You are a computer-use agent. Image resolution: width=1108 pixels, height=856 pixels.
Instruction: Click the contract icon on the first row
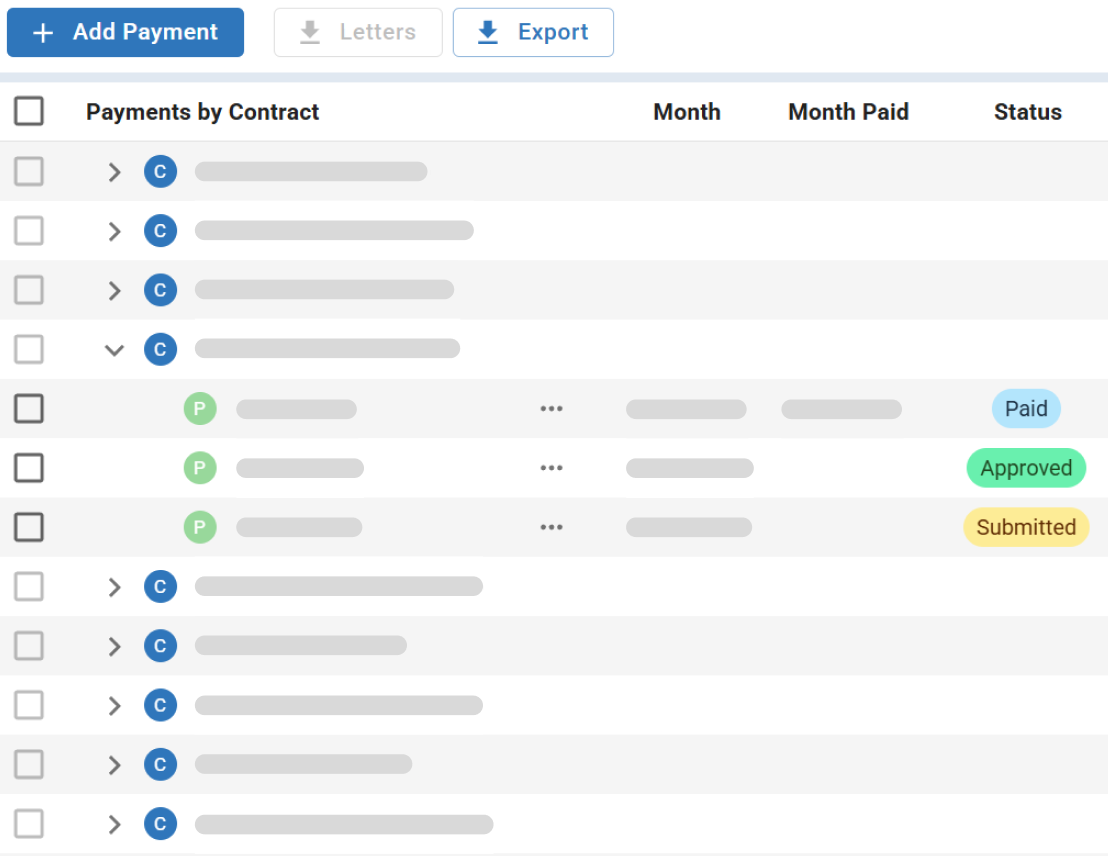click(160, 171)
